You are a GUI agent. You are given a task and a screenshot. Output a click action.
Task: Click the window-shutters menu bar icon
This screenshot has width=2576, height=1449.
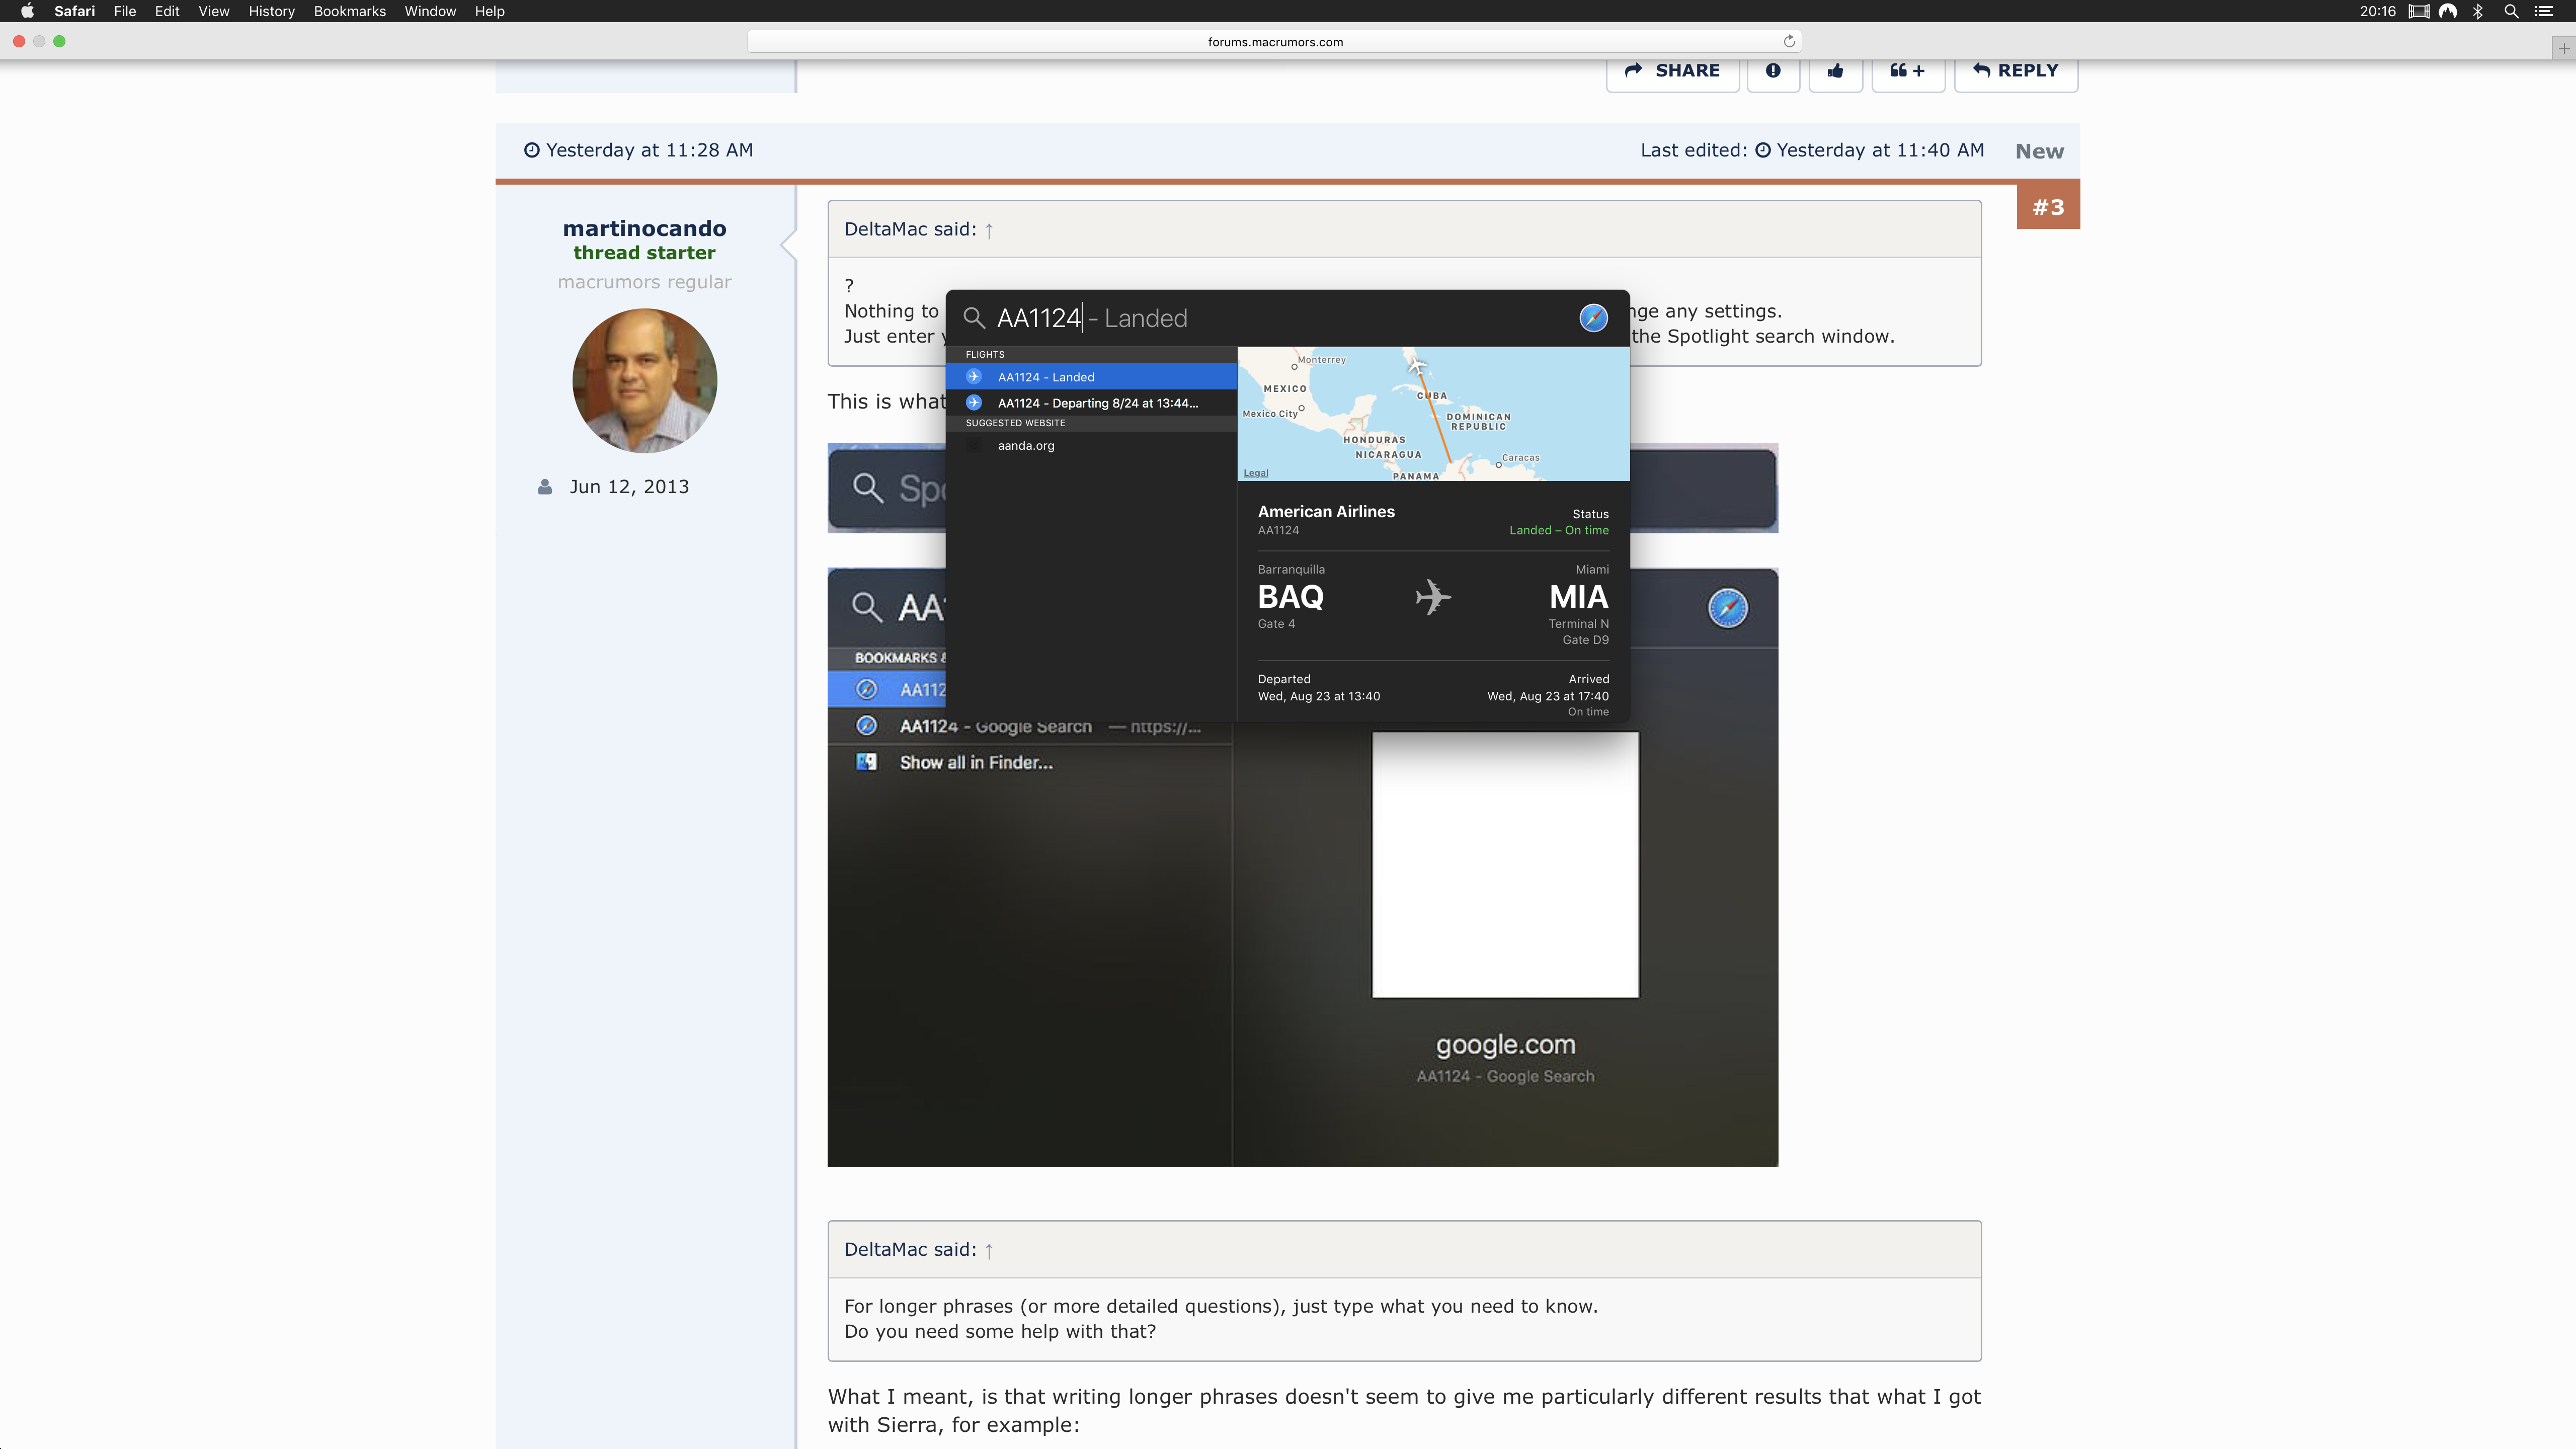[x=2419, y=11]
